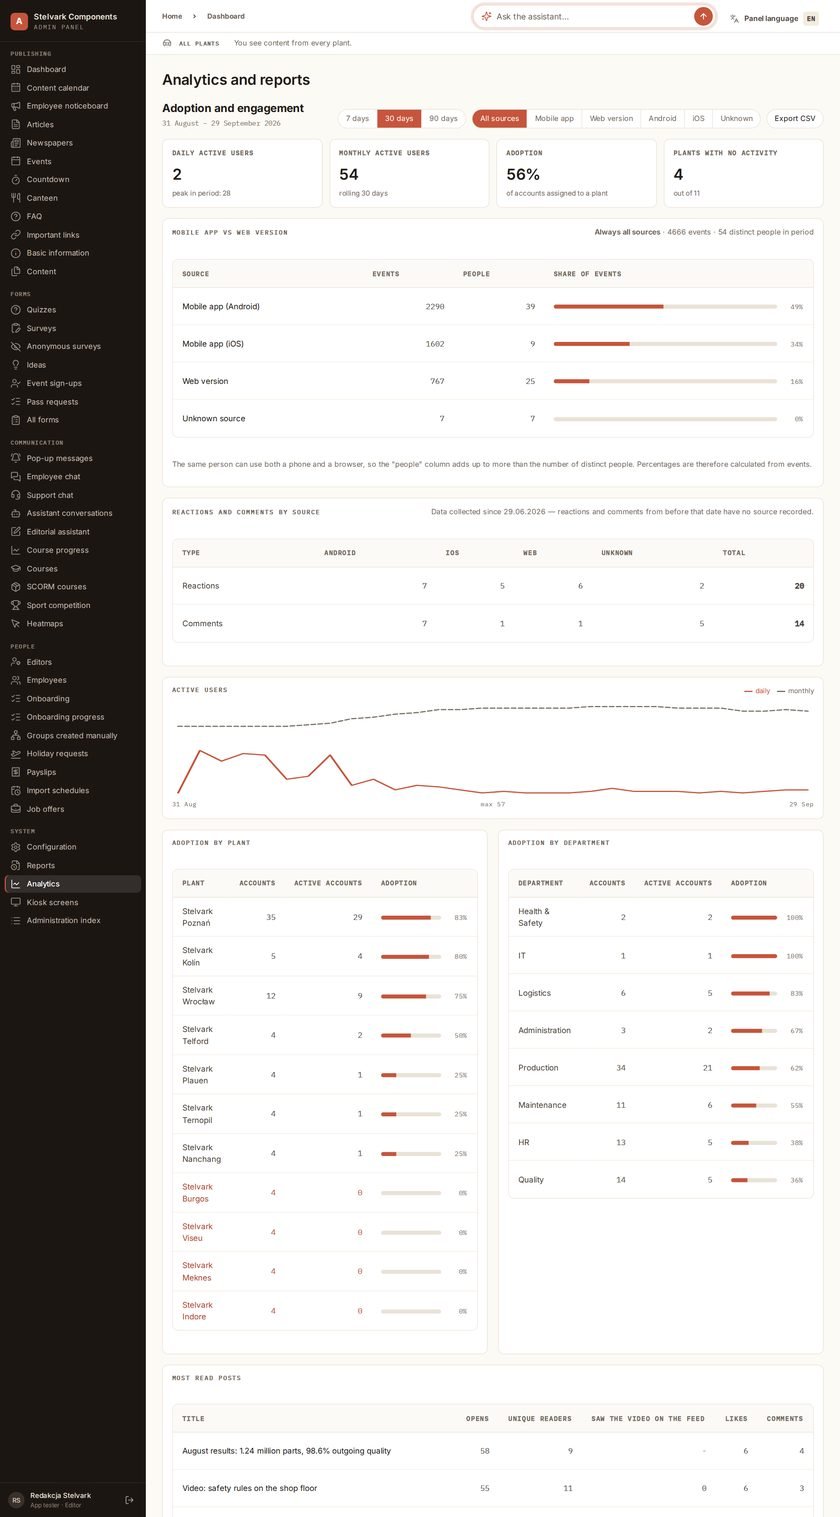The width and height of the screenshot is (840, 1517).
Task: Click the Stelvark Burgos plant name
Action: click(x=197, y=1193)
